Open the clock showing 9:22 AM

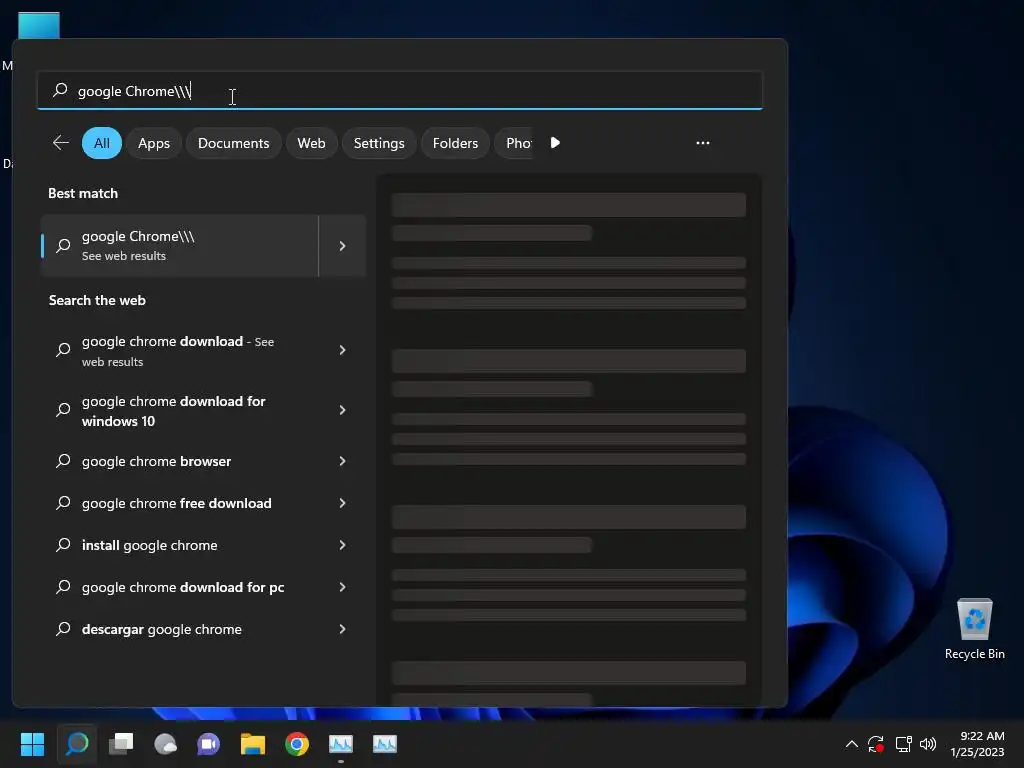pos(978,744)
